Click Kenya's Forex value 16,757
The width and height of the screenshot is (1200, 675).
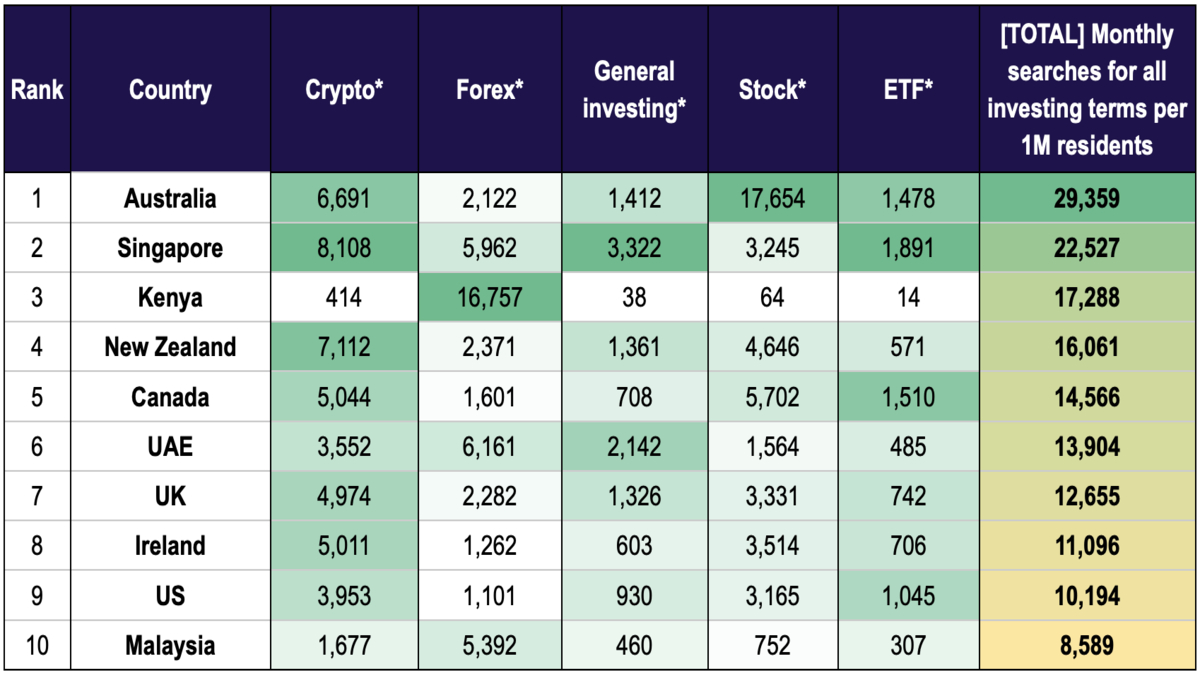[490, 298]
